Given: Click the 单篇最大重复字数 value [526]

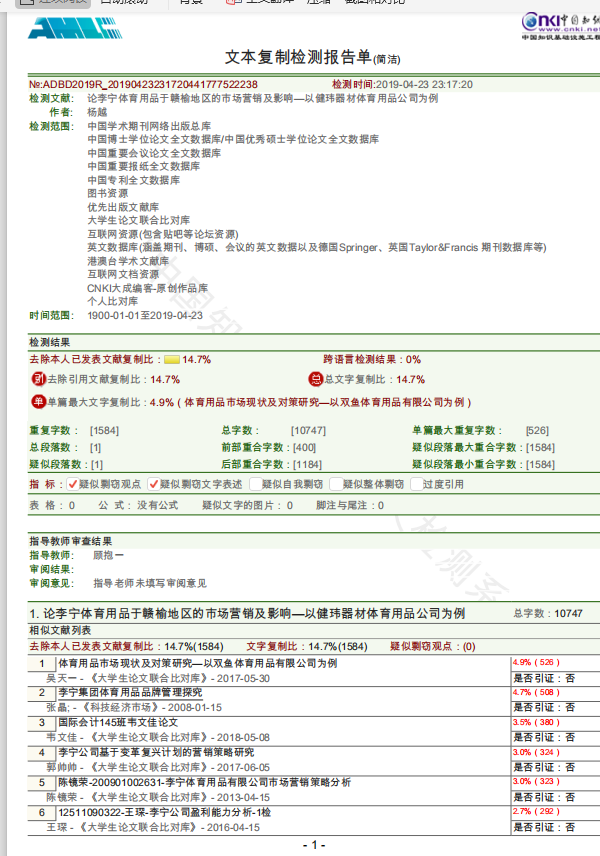Looking at the screenshot, I should [x=537, y=430].
